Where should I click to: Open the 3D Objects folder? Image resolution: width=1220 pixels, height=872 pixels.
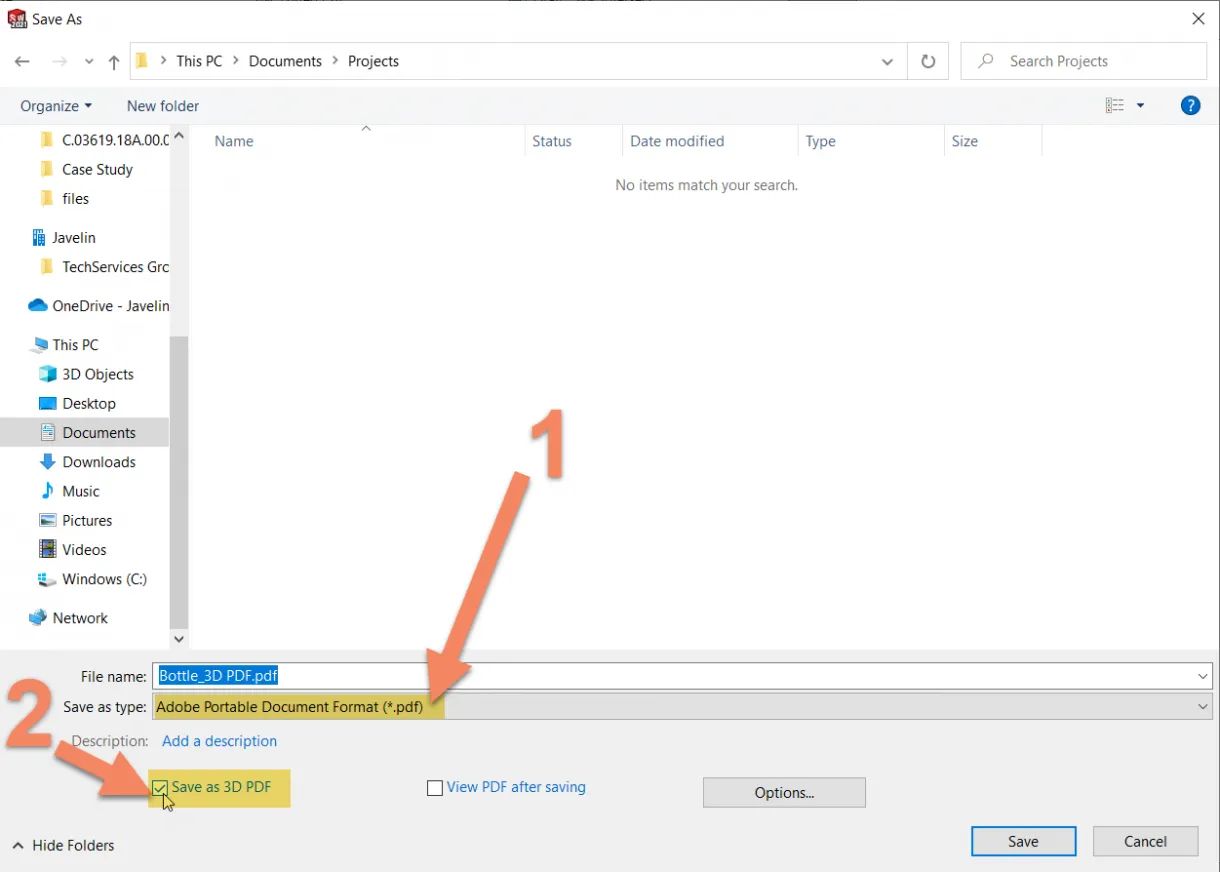96,374
